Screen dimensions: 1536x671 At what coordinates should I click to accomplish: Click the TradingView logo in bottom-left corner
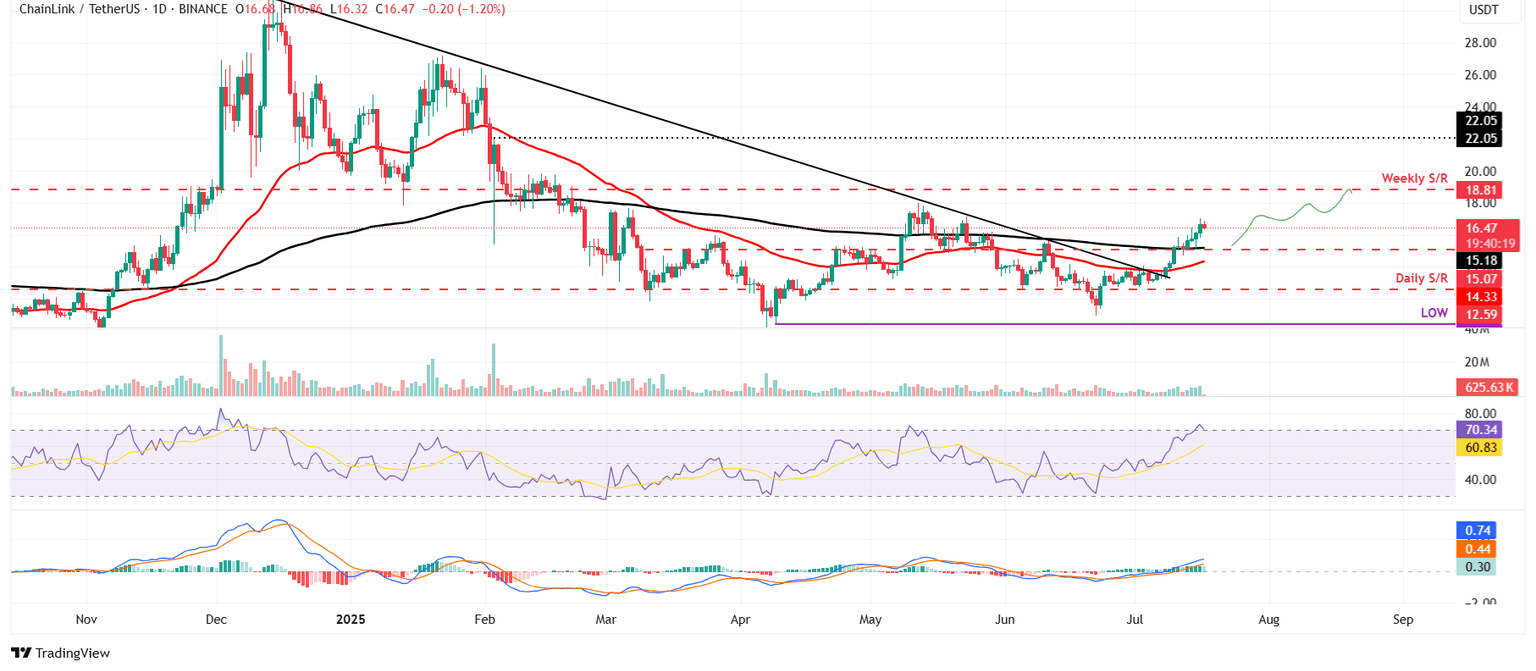click(x=60, y=653)
